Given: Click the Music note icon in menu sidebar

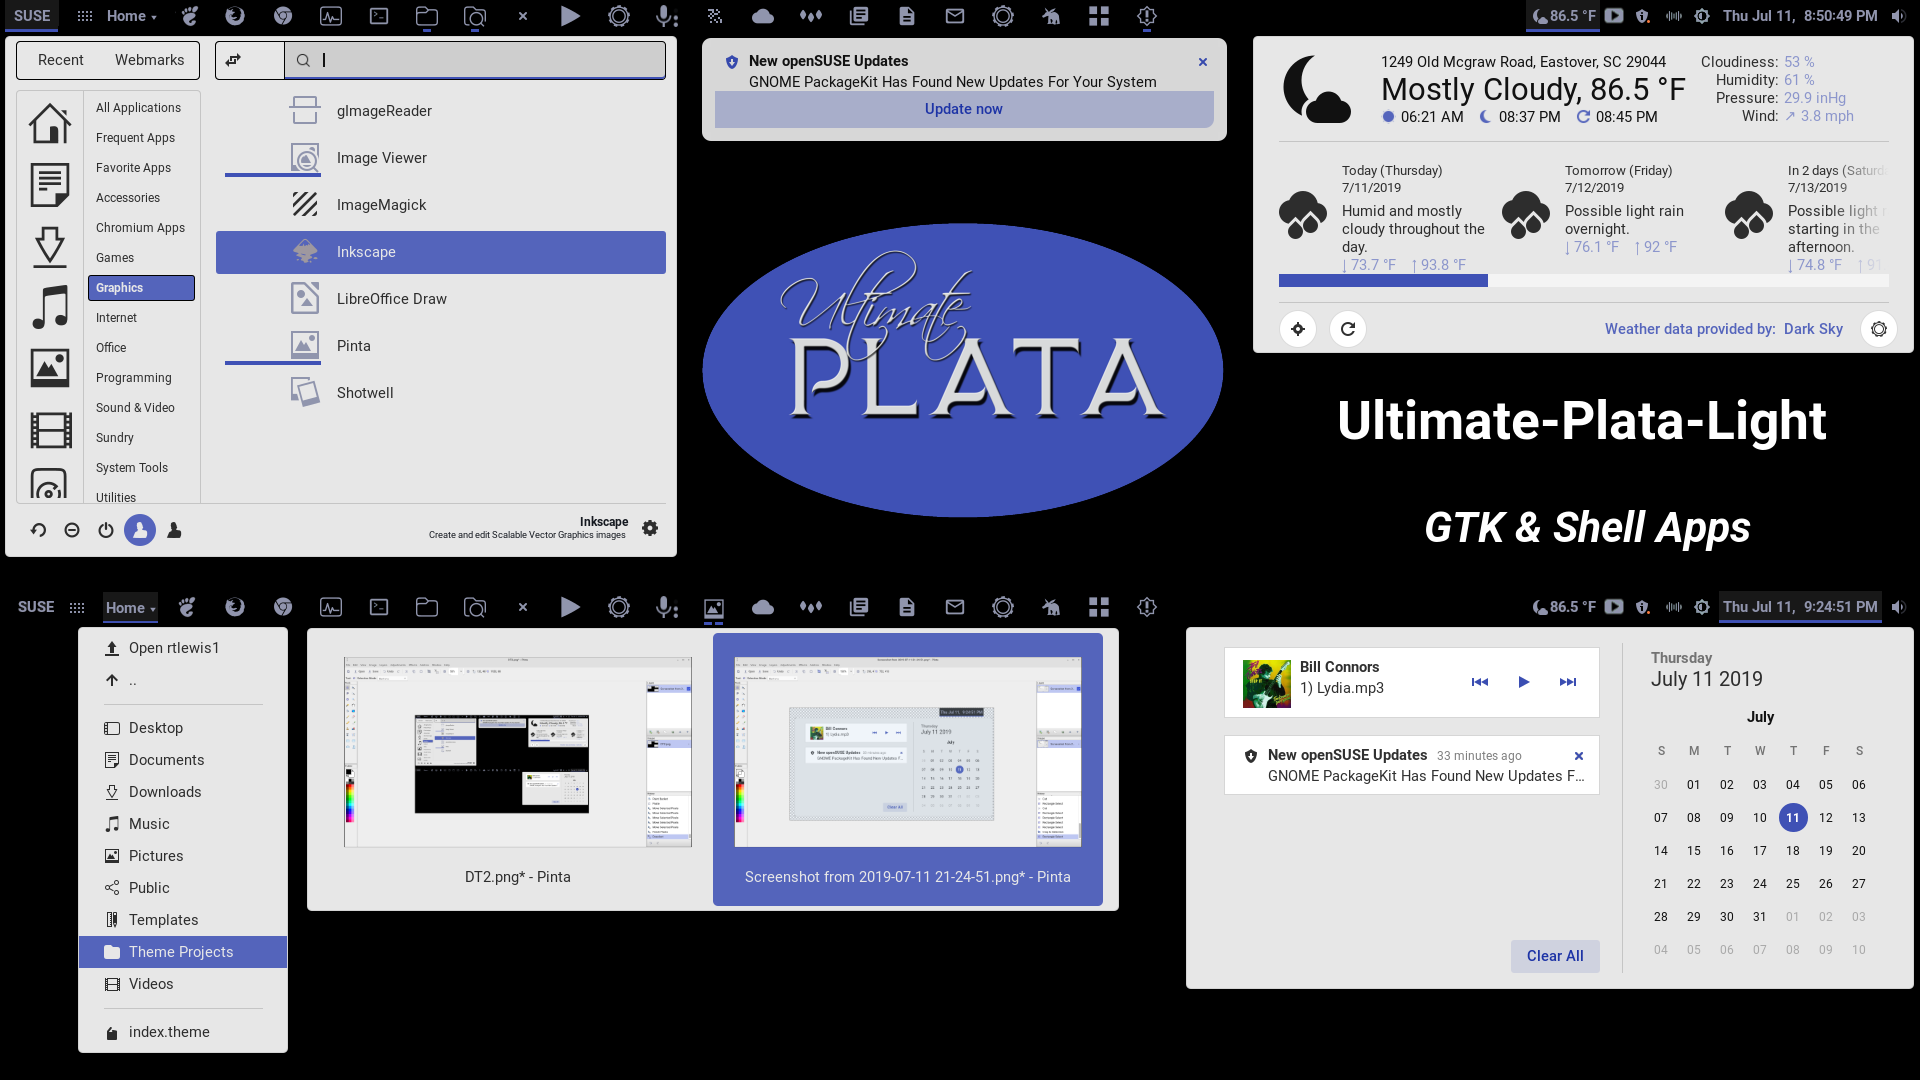Looking at the screenshot, I should [x=50, y=307].
